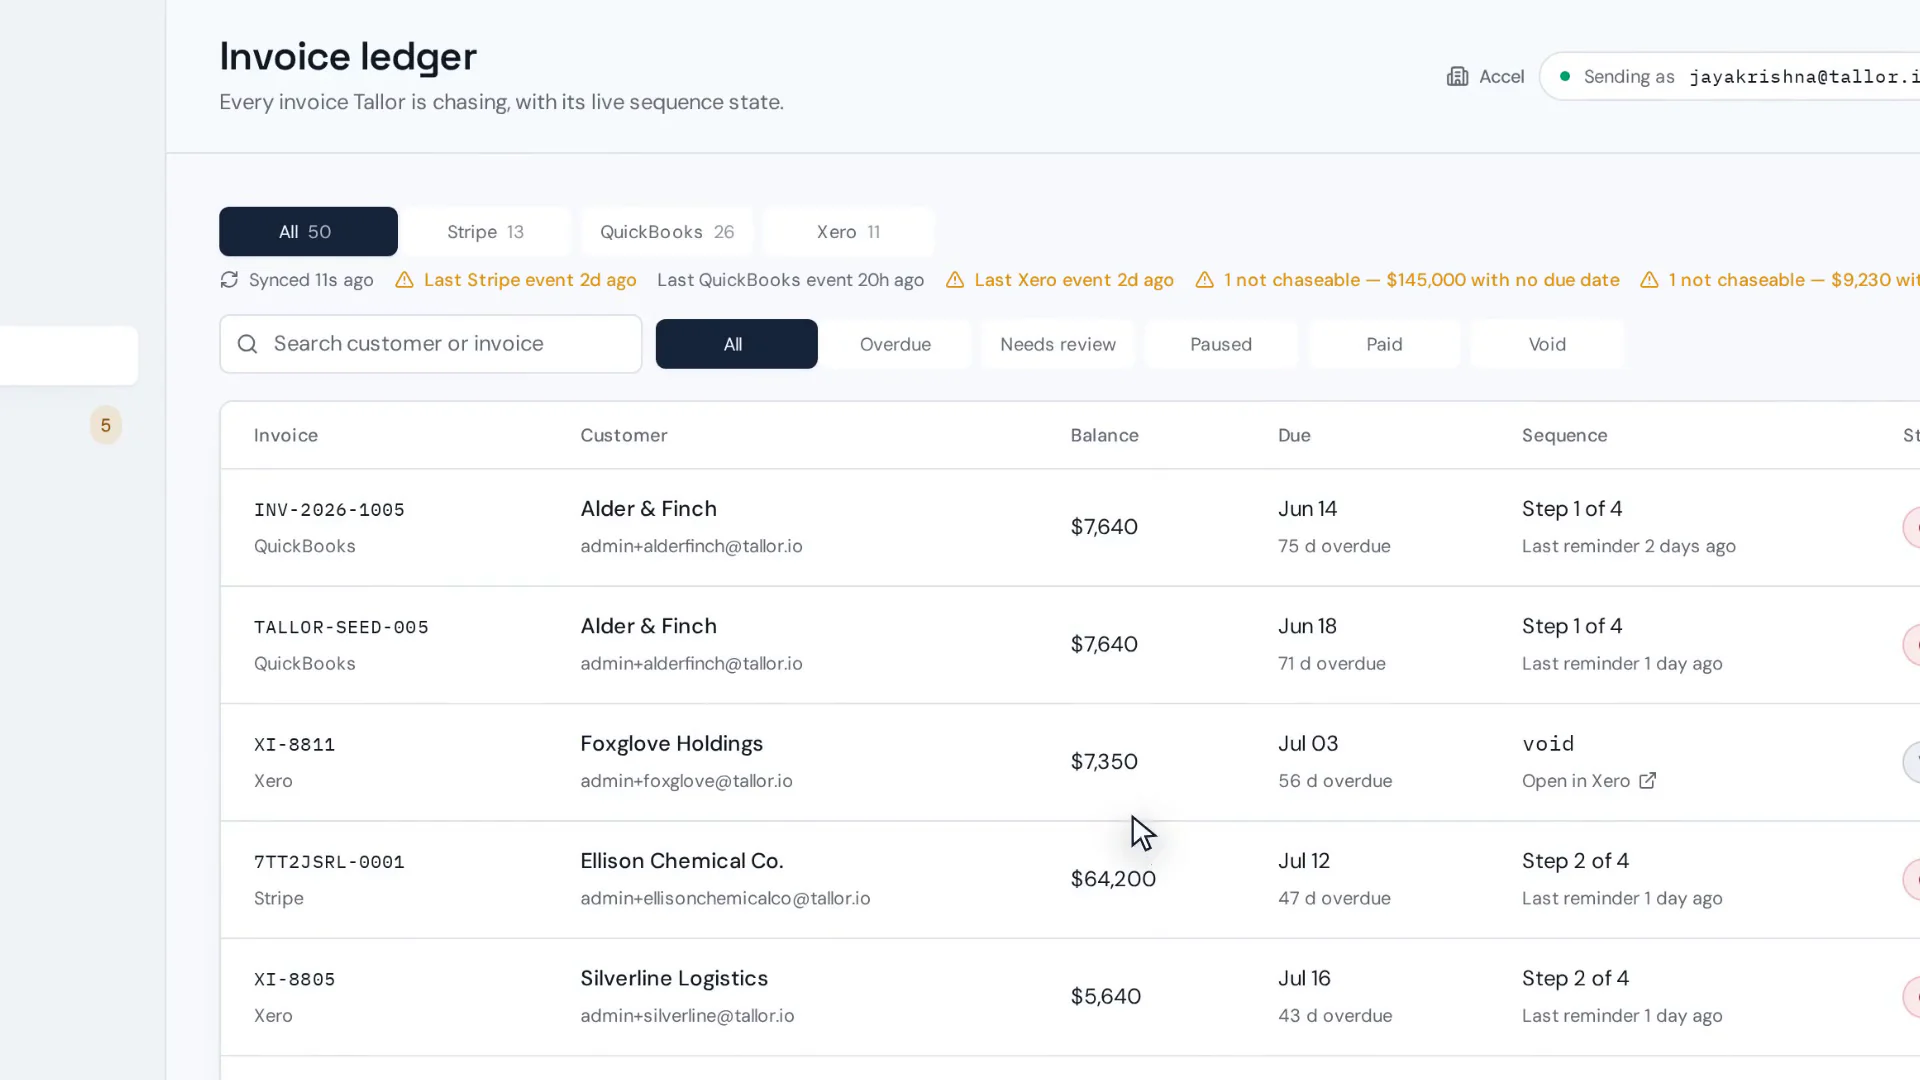Click warning icon beside $9,230 not chaseable
1920x1080 pixels.
coord(1649,280)
